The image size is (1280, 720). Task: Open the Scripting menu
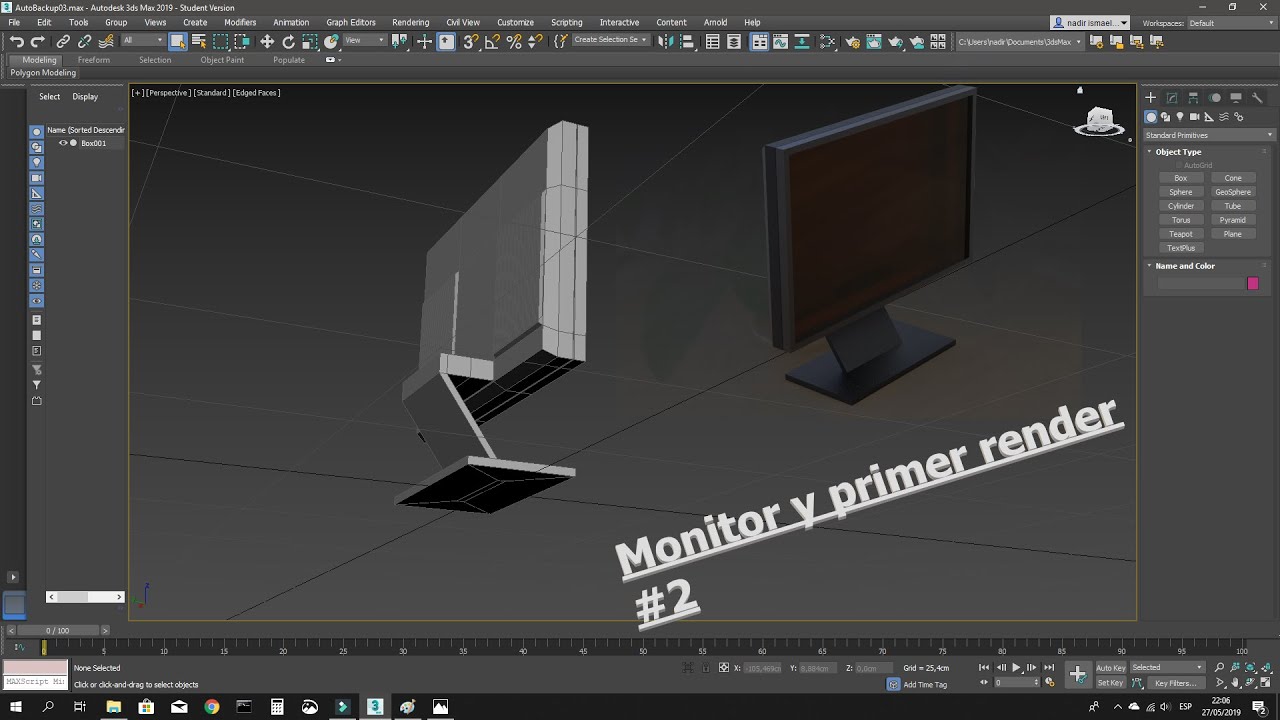567,22
